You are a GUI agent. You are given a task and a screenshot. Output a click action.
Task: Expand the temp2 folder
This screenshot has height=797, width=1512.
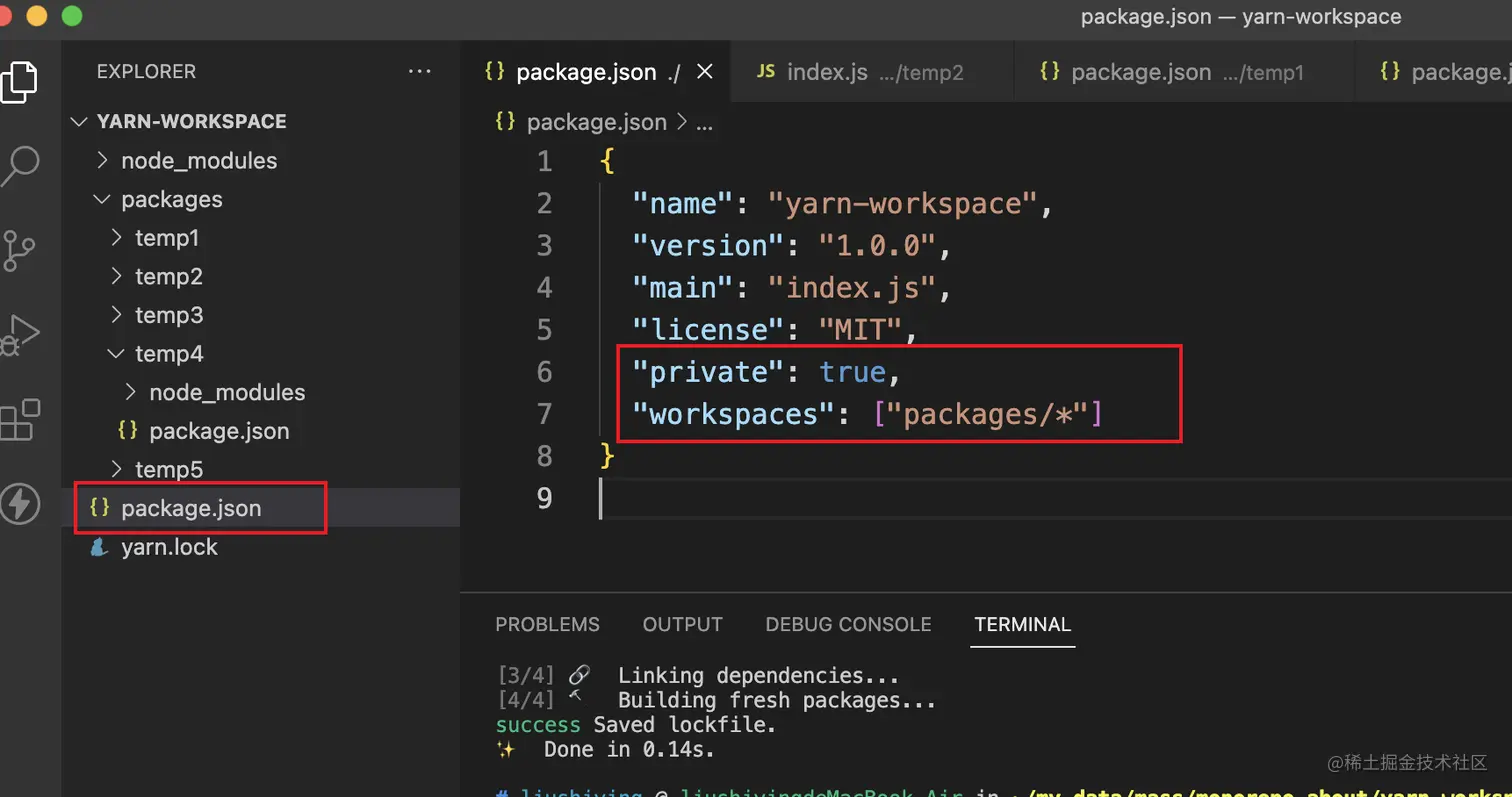pyautogui.click(x=117, y=276)
